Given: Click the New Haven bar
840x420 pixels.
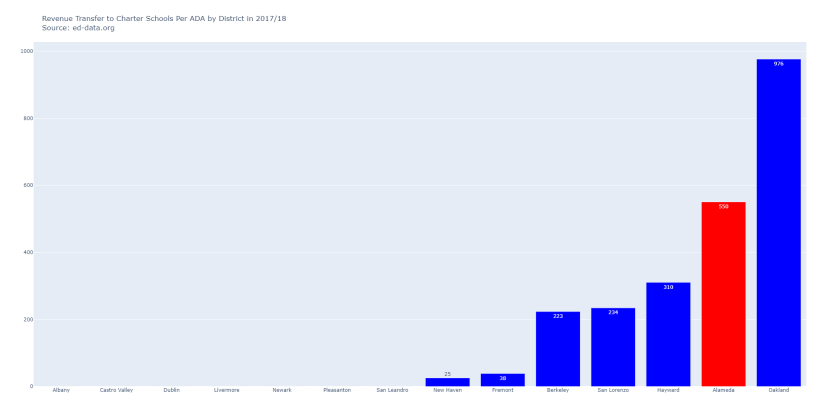Looking at the screenshot, I should (447, 382).
